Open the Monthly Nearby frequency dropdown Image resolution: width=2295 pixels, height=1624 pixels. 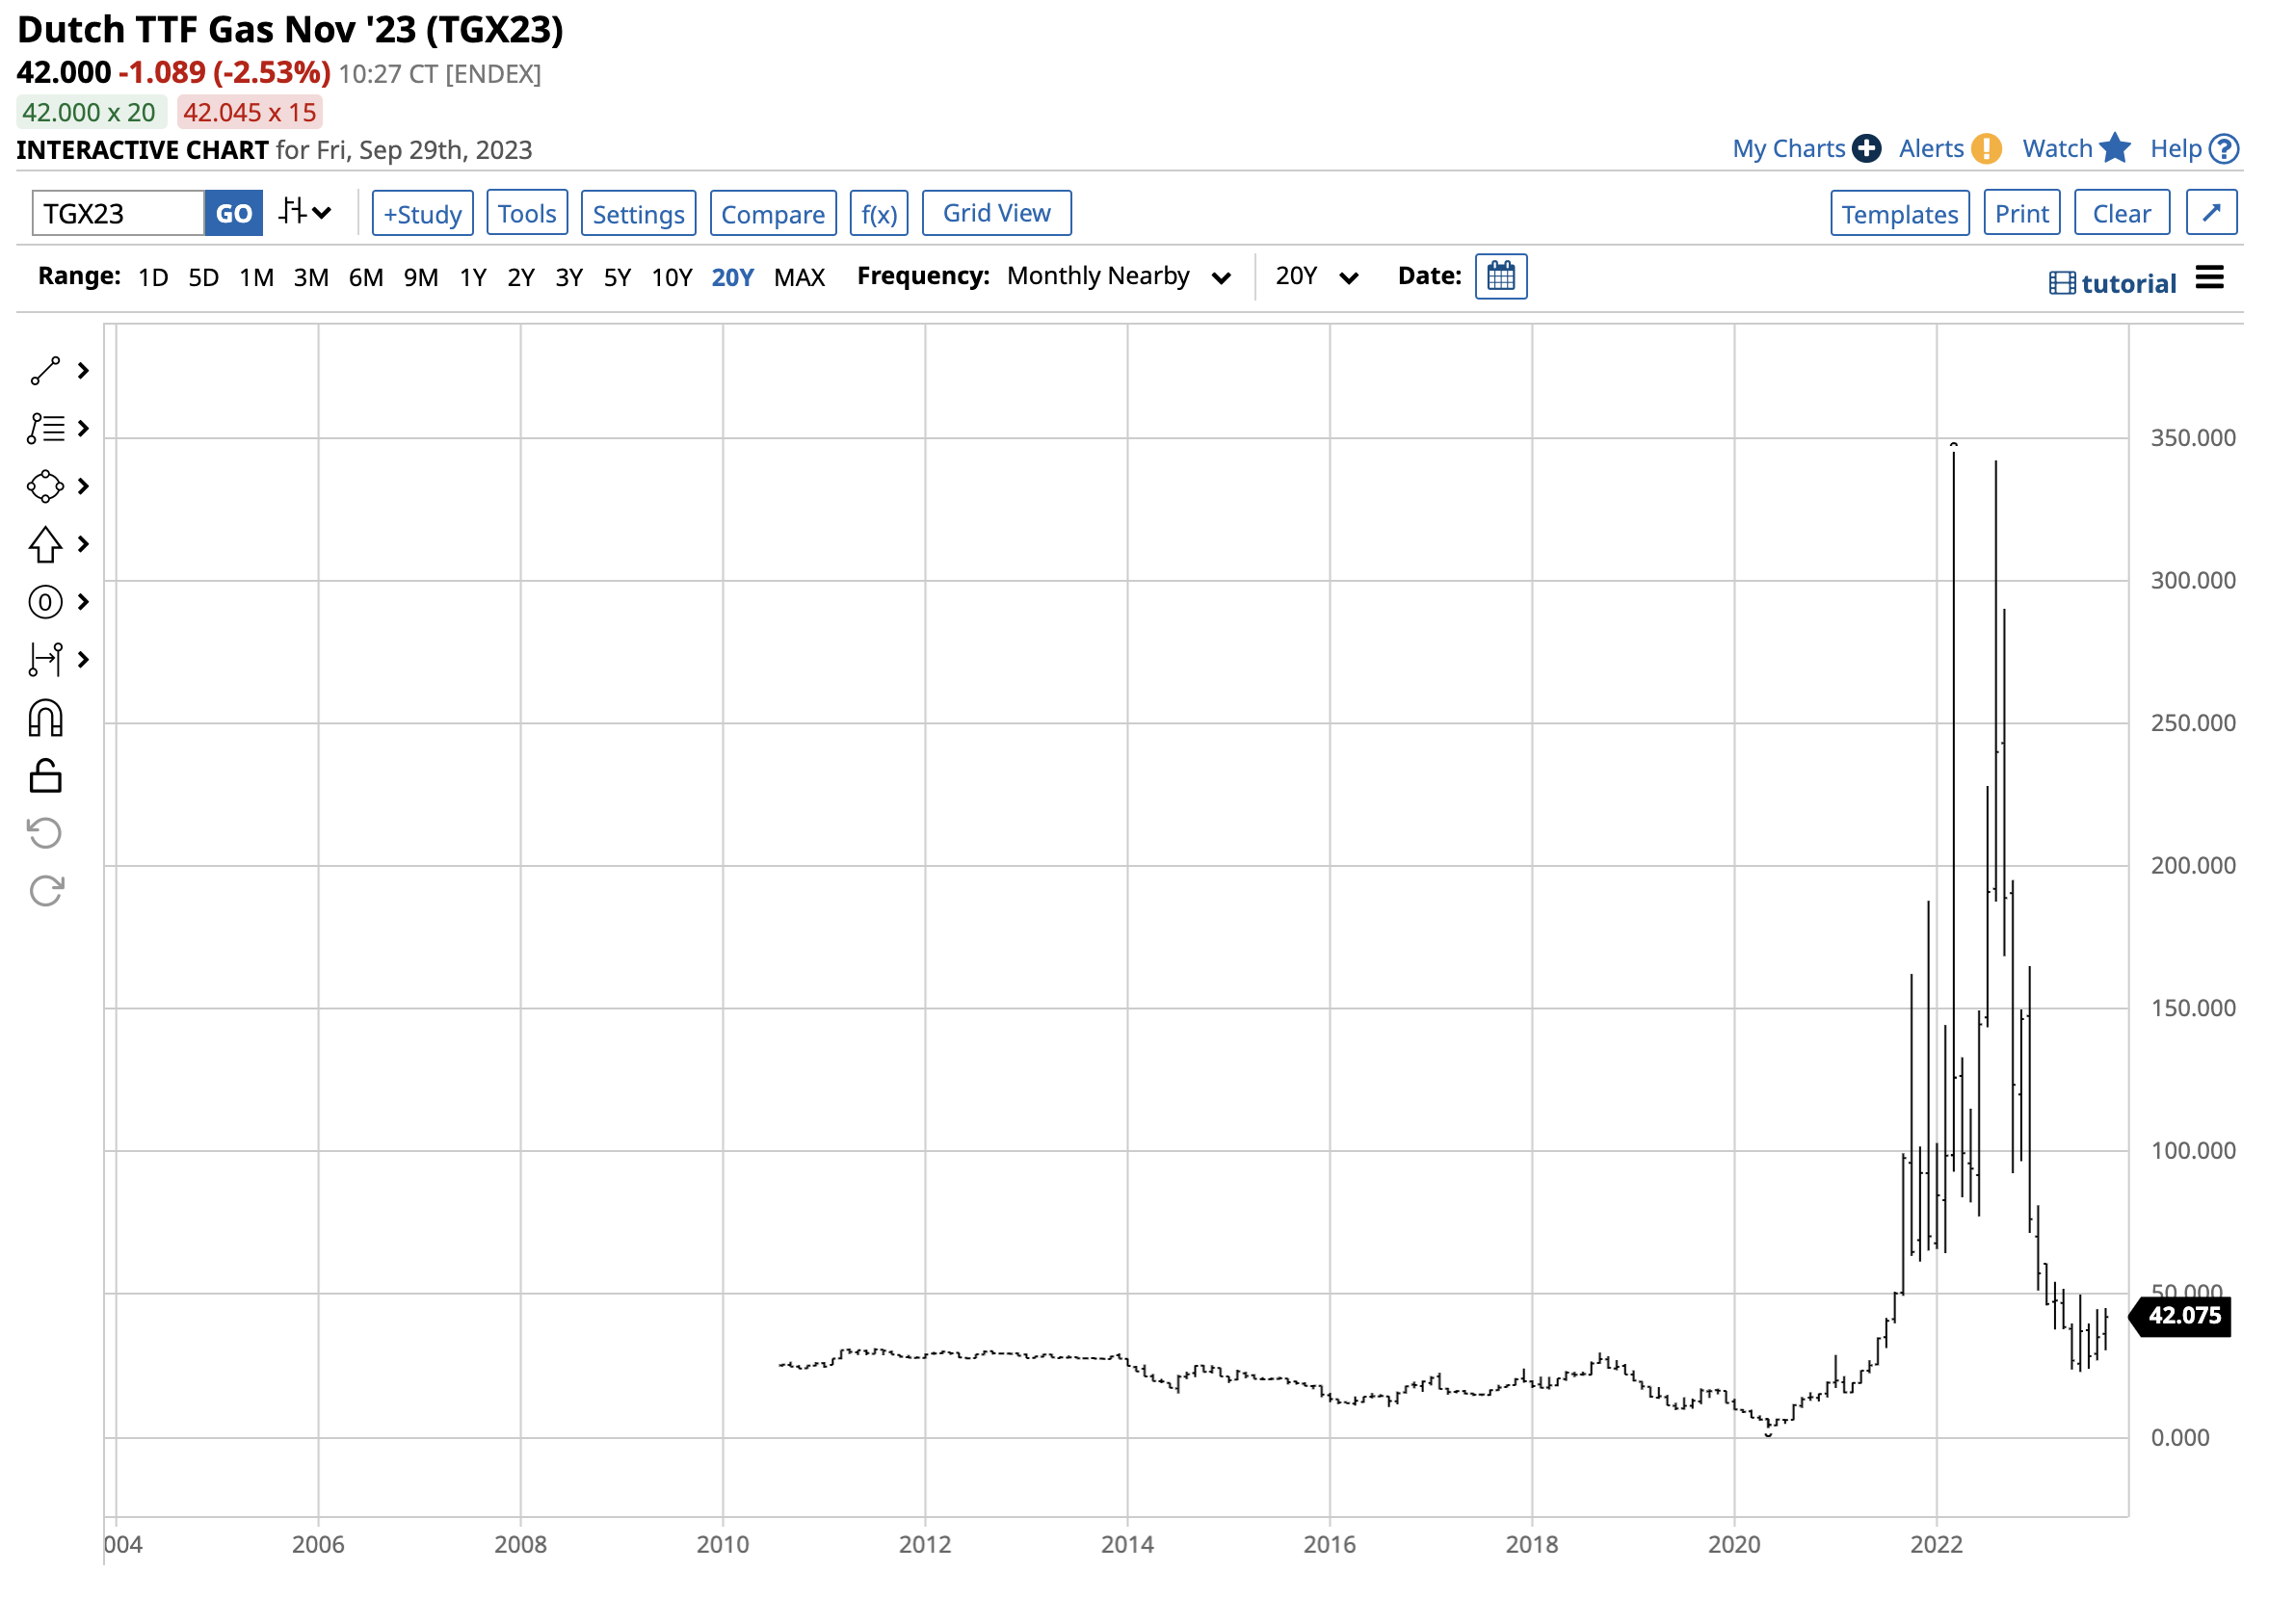coord(1117,276)
